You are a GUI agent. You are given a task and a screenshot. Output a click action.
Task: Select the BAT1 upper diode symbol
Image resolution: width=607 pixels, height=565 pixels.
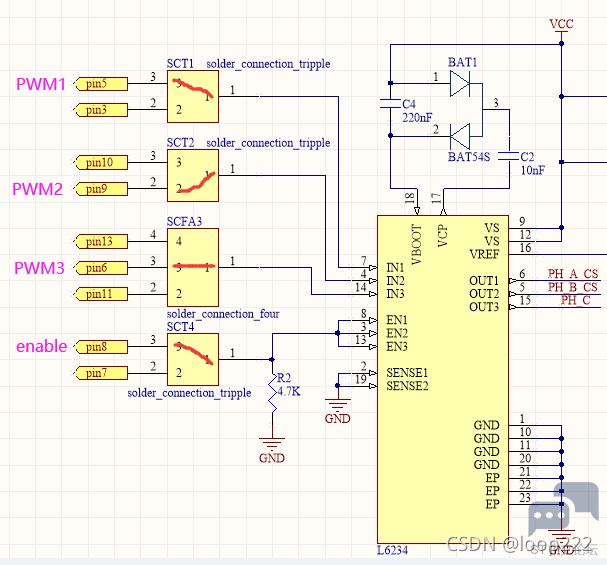462,84
